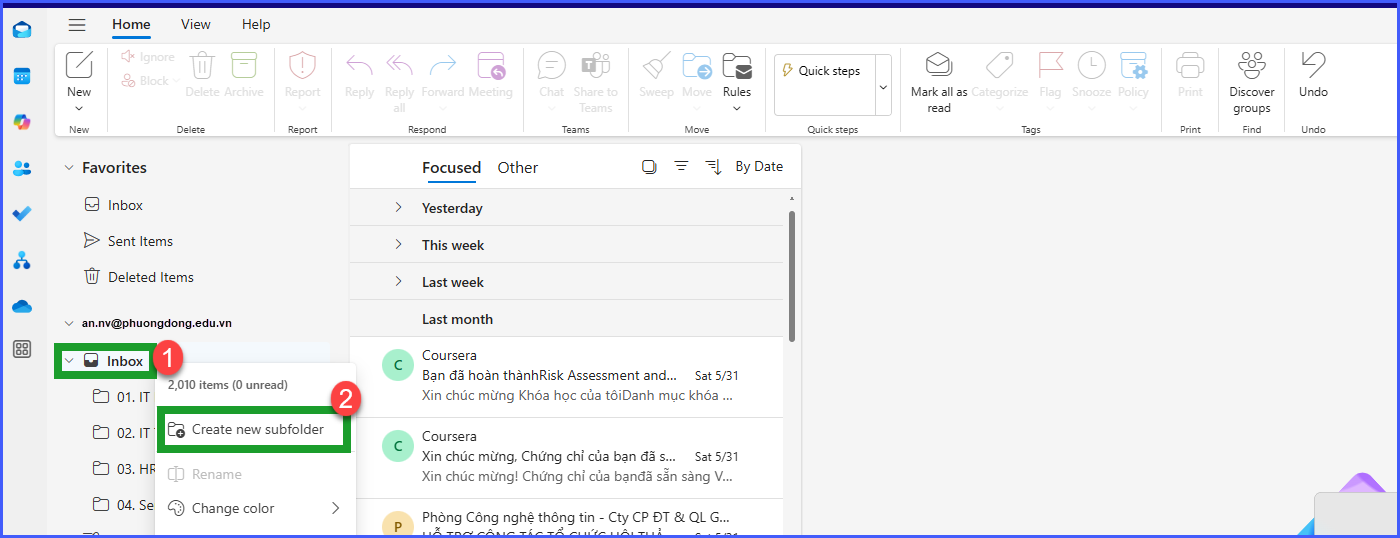1400x538 pixels.
Task: Click the Reply all icon
Action: tap(400, 66)
